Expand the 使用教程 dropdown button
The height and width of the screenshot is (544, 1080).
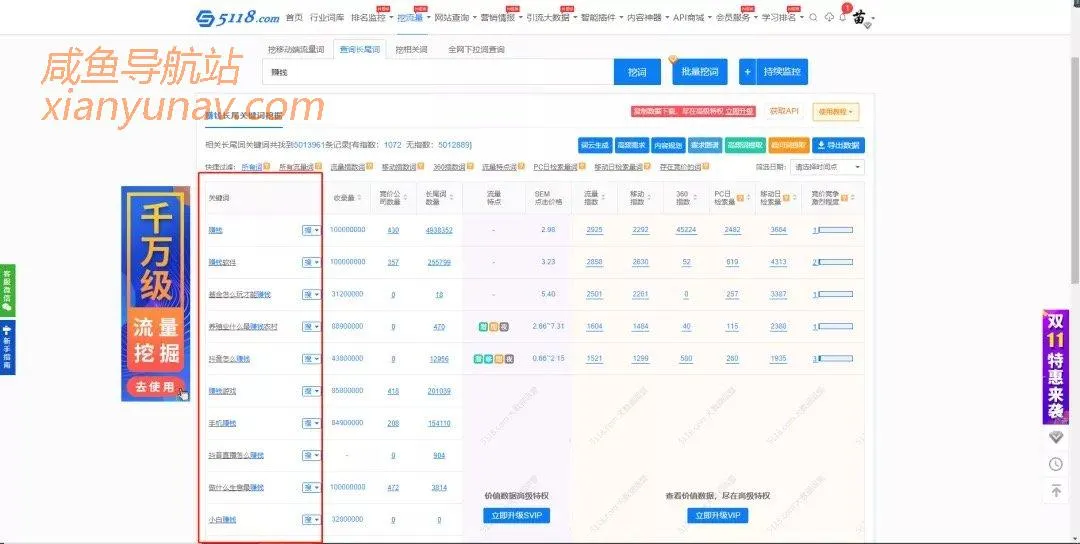point(835,112)
